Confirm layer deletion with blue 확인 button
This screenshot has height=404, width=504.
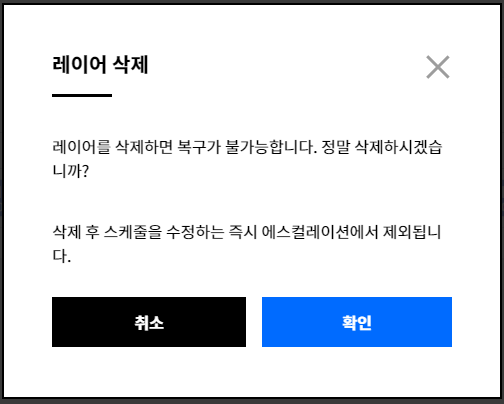click(x=357, y=322)
